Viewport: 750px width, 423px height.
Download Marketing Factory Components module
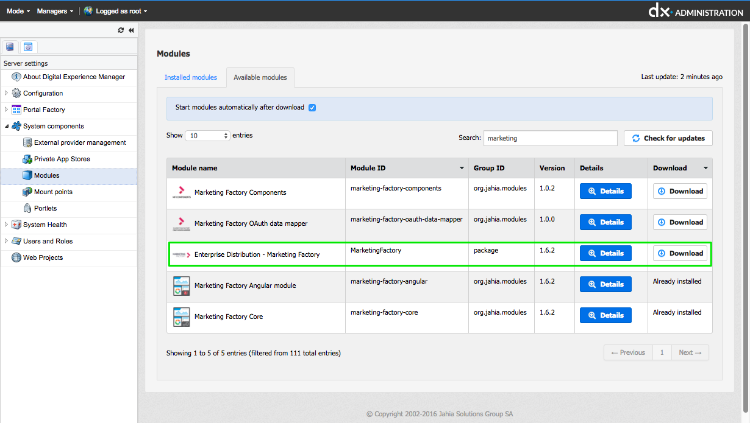(x=680, y=191)
